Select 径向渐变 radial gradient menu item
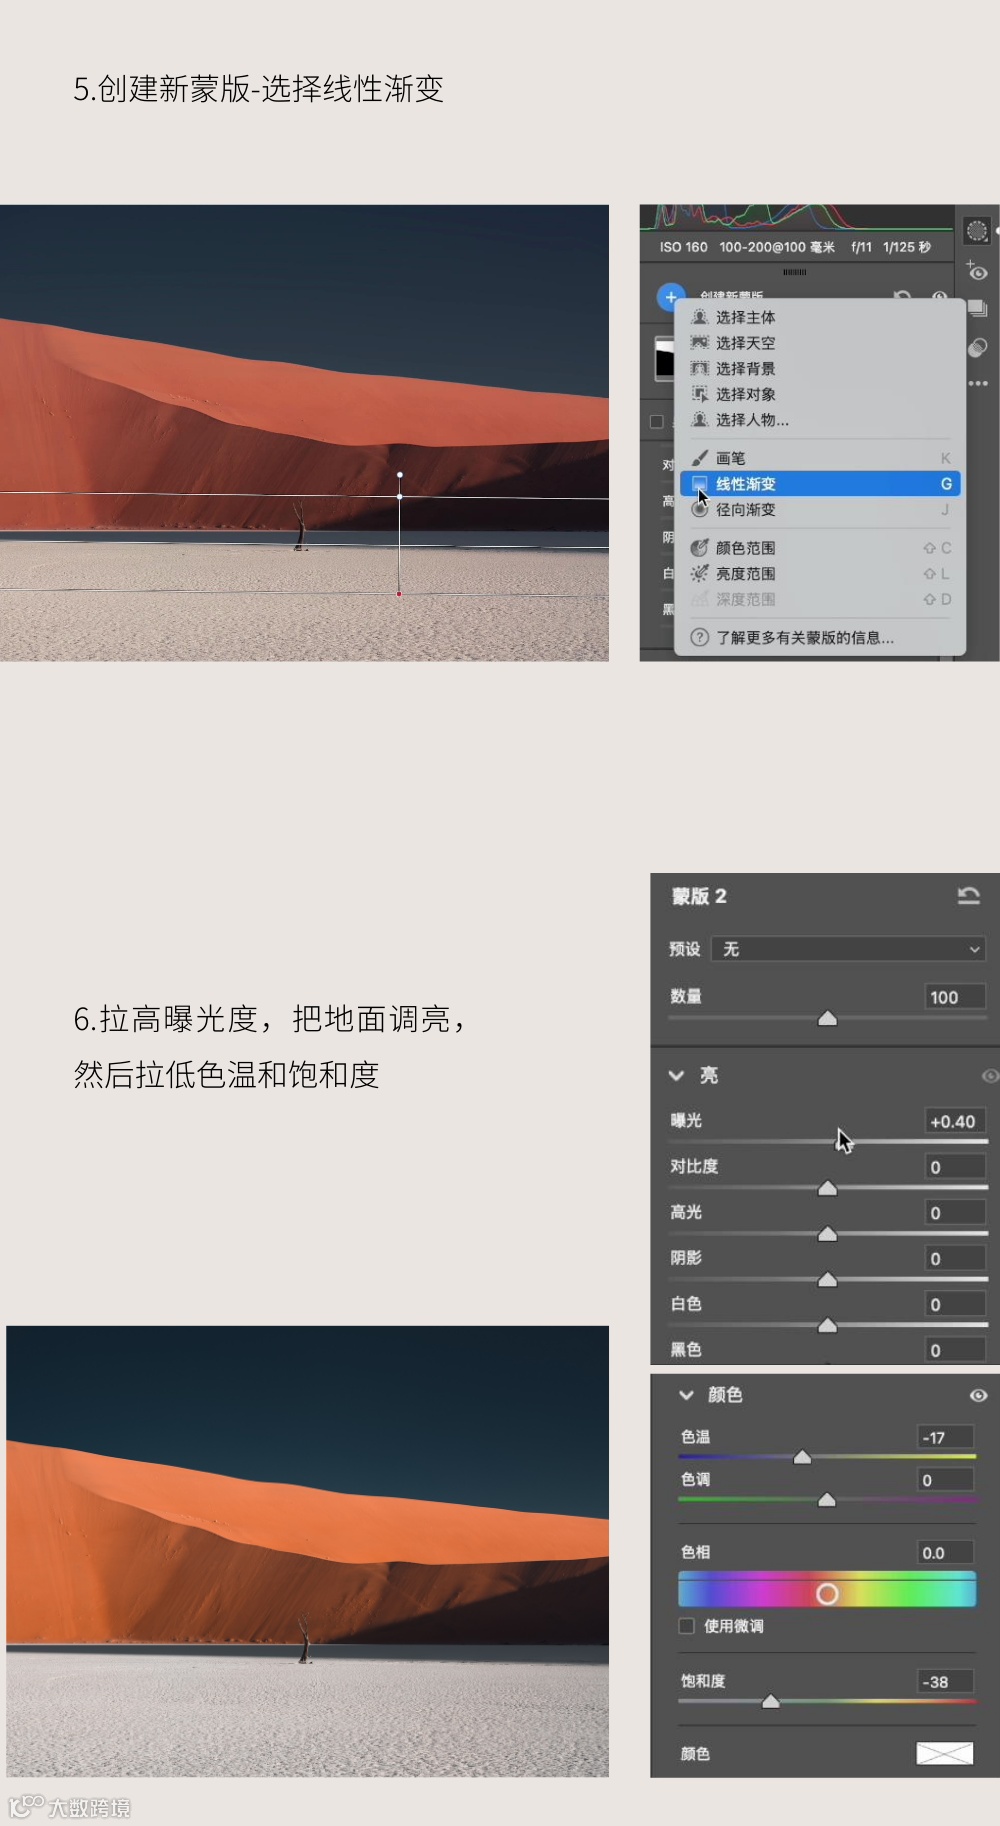Viewport: 1000px width, 1826px height. click(x=820, y=510)
